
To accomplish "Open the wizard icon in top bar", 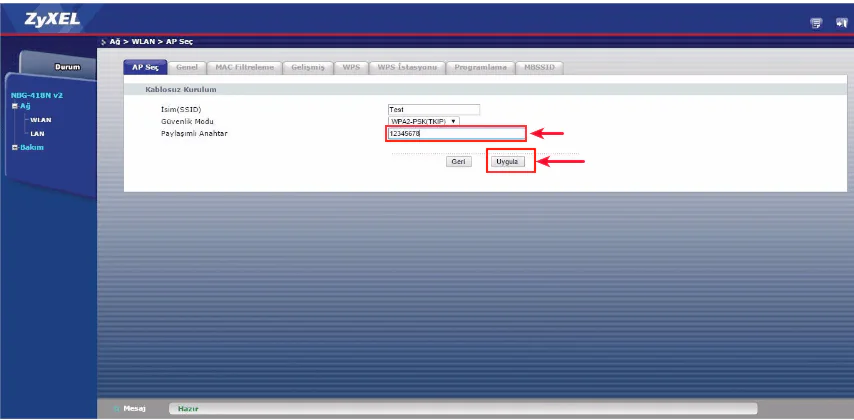I will (x=816, y=23).
